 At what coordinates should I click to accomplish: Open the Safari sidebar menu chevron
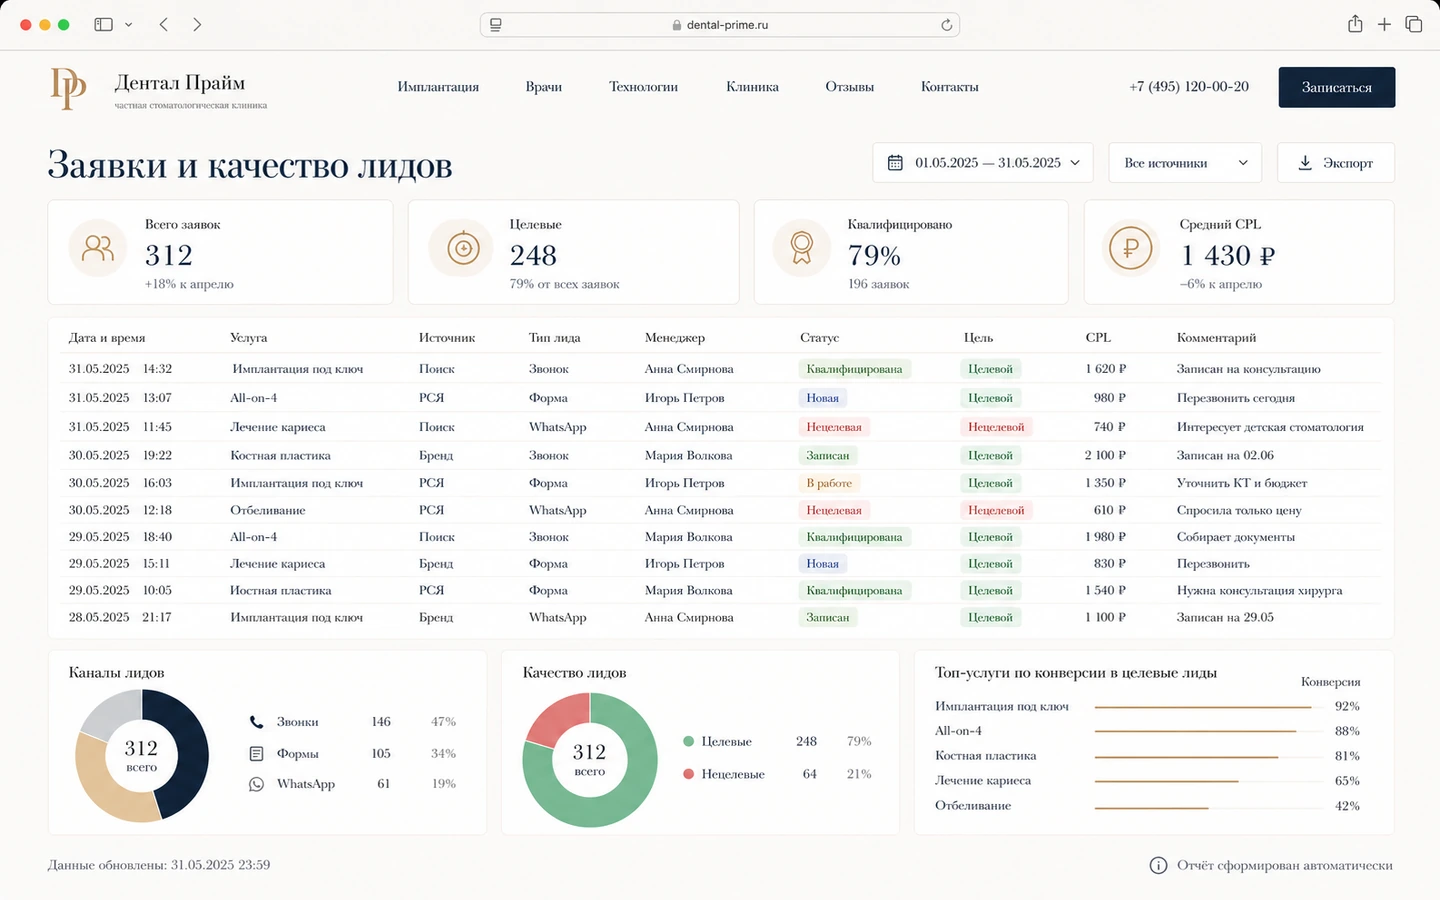128,25
